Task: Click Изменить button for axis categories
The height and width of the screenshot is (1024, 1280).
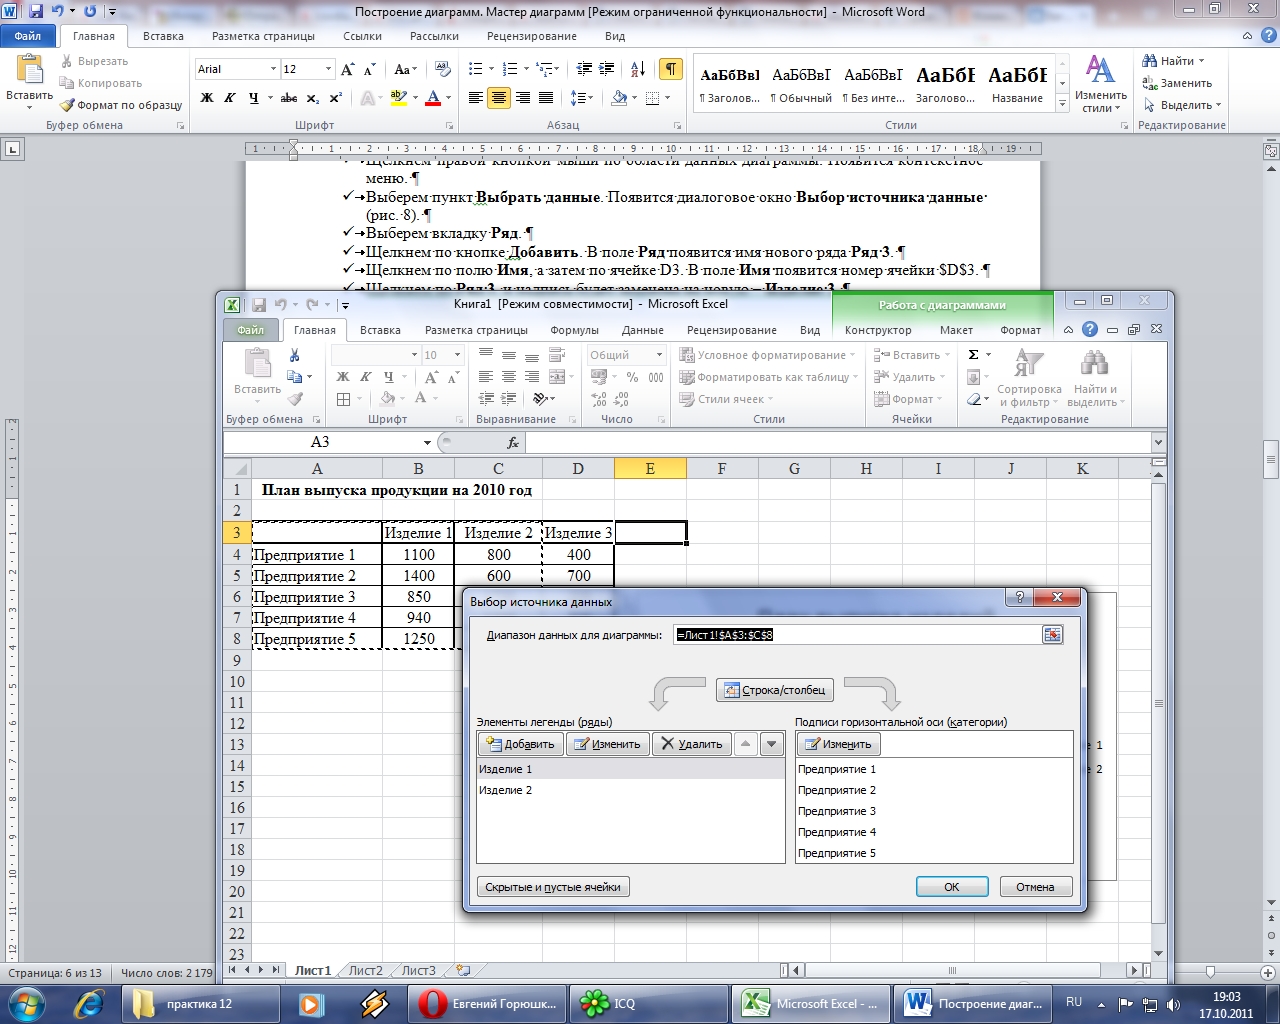Action: coord(839,744)
